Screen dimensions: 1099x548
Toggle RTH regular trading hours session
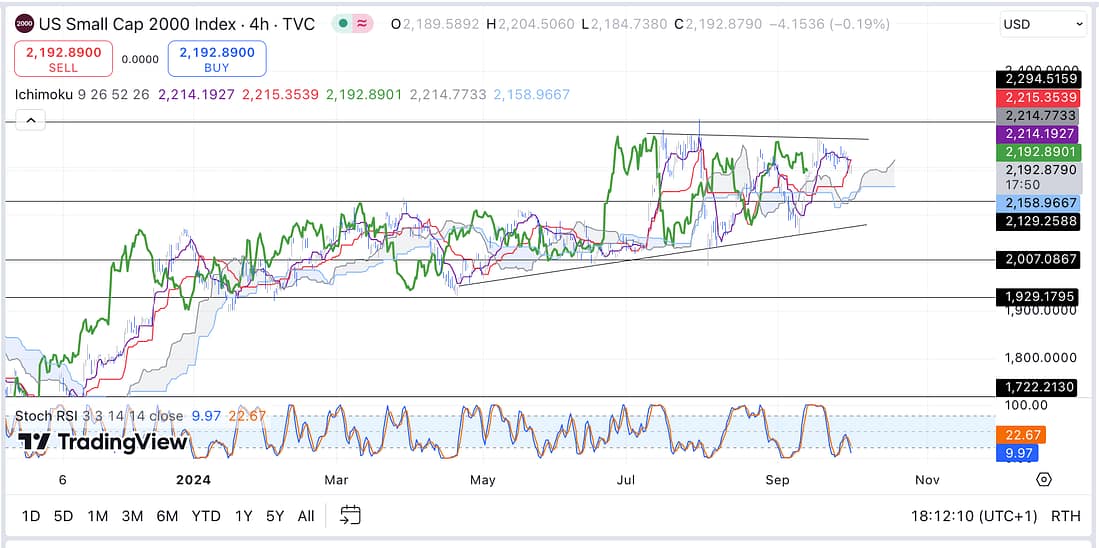coord(1065,516)
